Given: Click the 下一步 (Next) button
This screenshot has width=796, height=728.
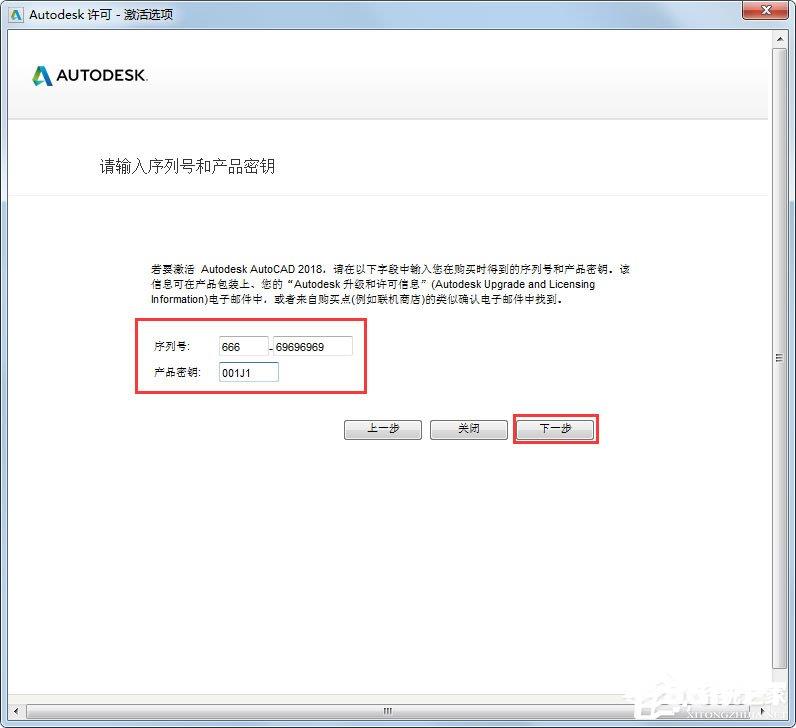Looking at the screenshot, I should pos(555,429).
